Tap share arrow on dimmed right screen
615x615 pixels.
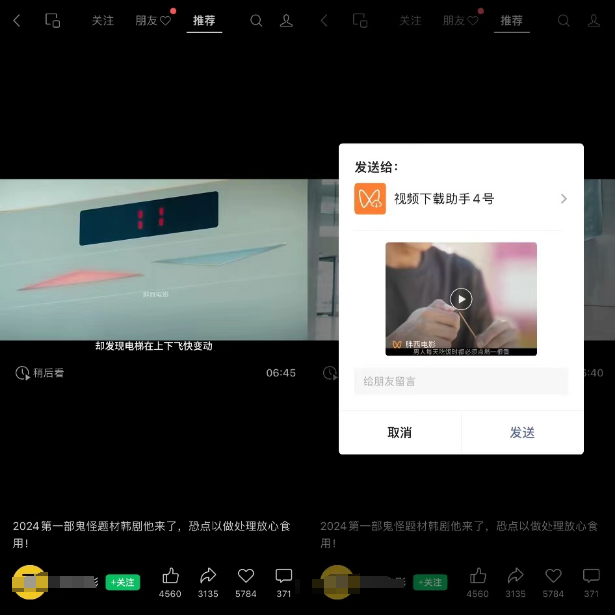[x=515, y=576]
